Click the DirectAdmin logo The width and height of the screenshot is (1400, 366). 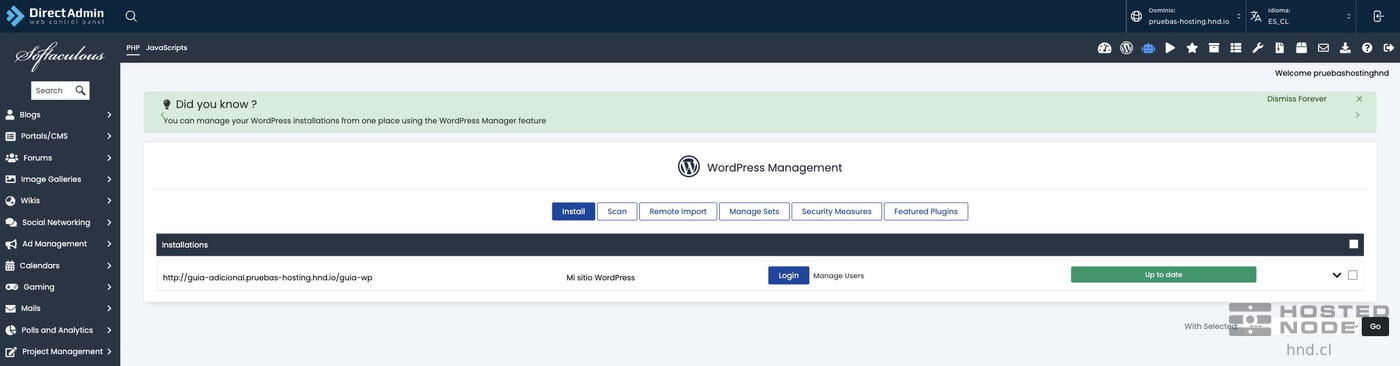[x=55, y=16]
